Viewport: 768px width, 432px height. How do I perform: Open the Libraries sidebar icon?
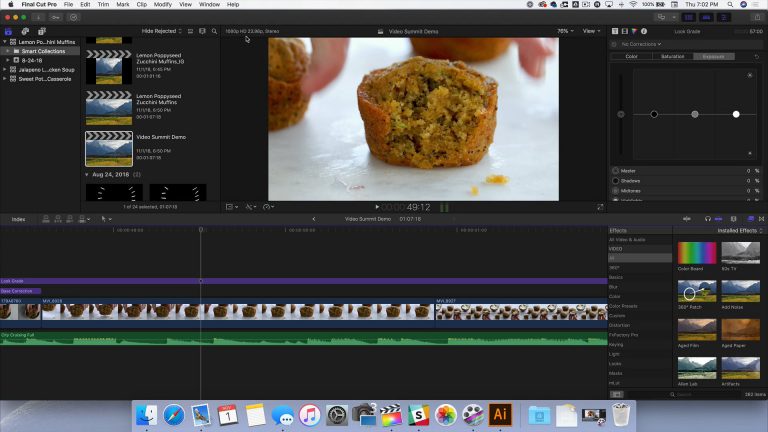click(8, 31)
